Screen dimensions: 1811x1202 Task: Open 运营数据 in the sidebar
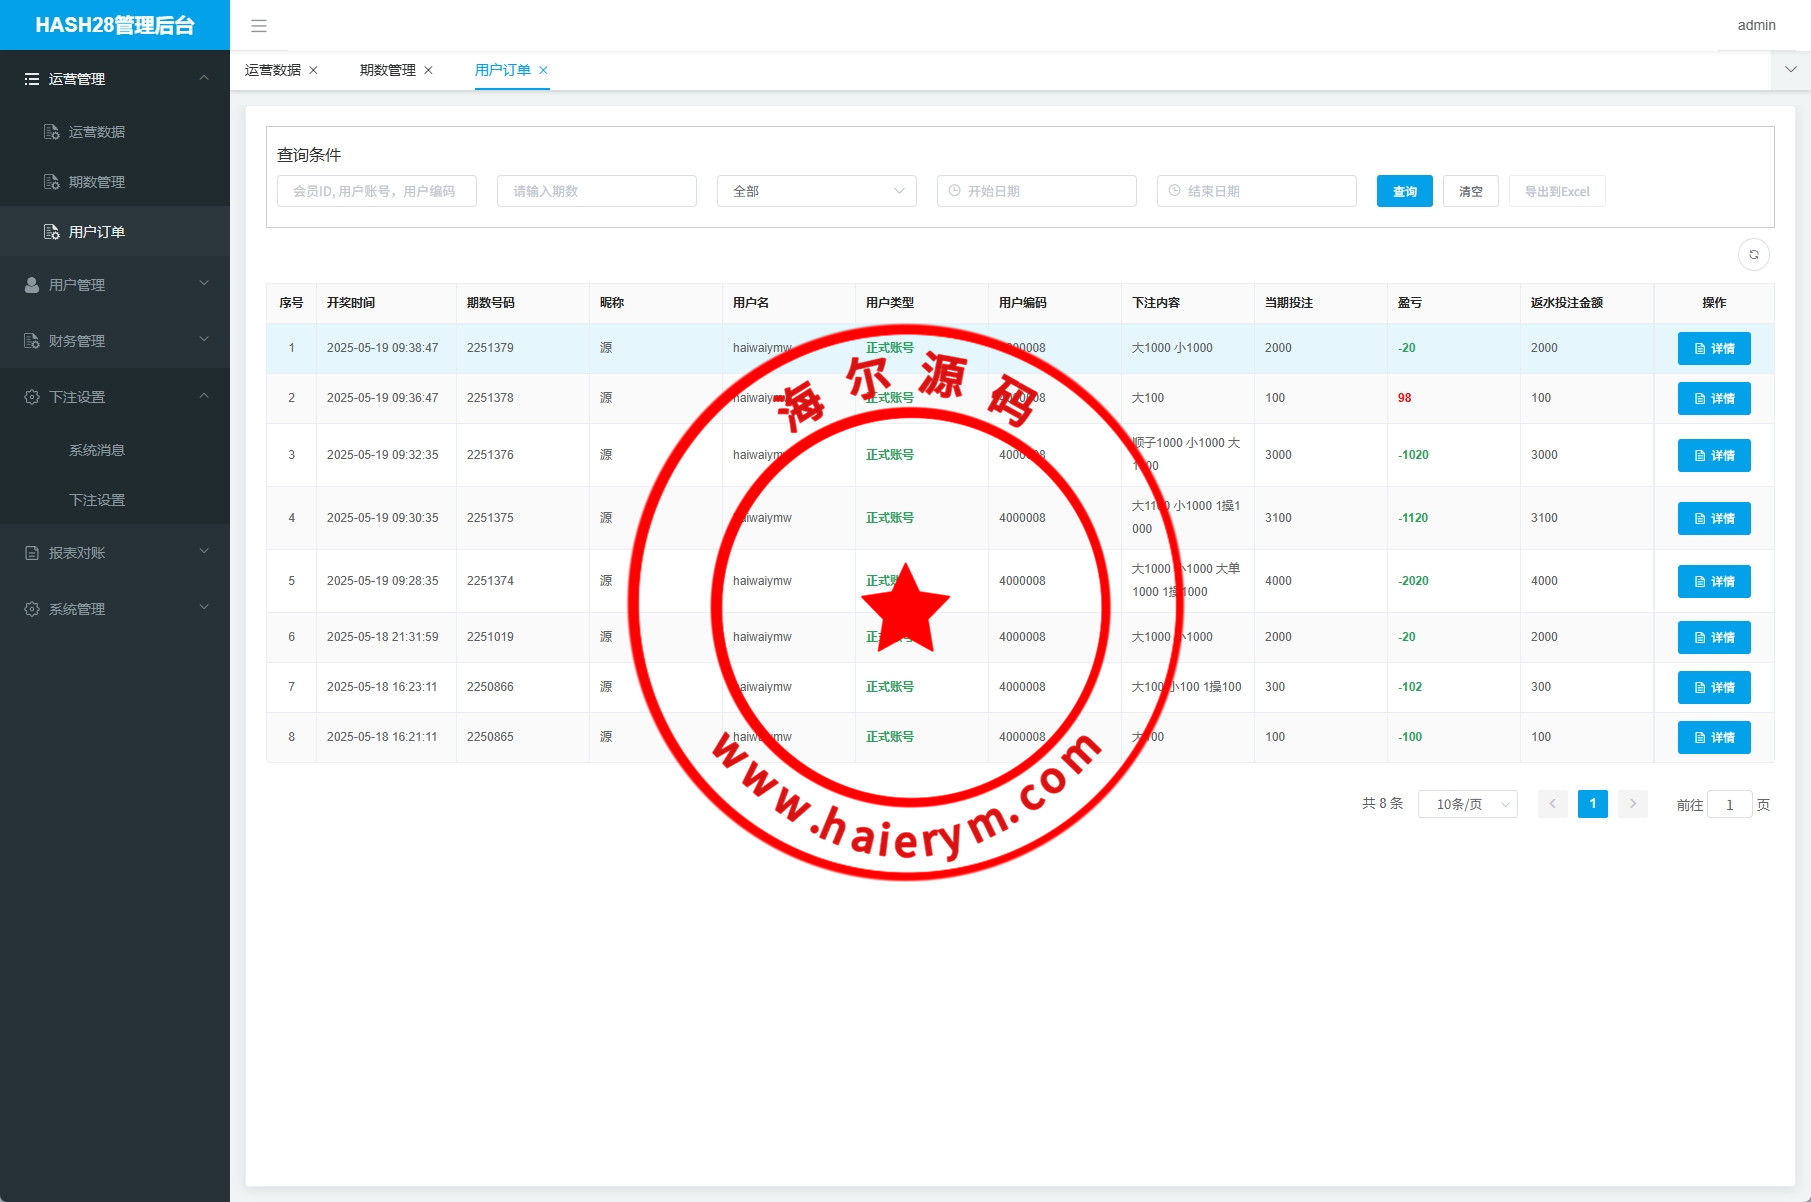[x=96, y=132]
